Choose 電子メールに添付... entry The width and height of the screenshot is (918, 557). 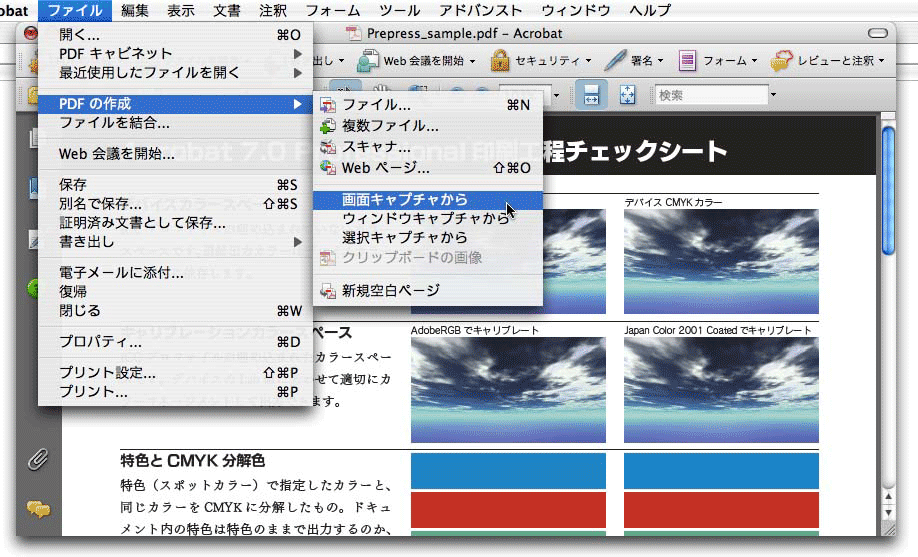(175, 273)
